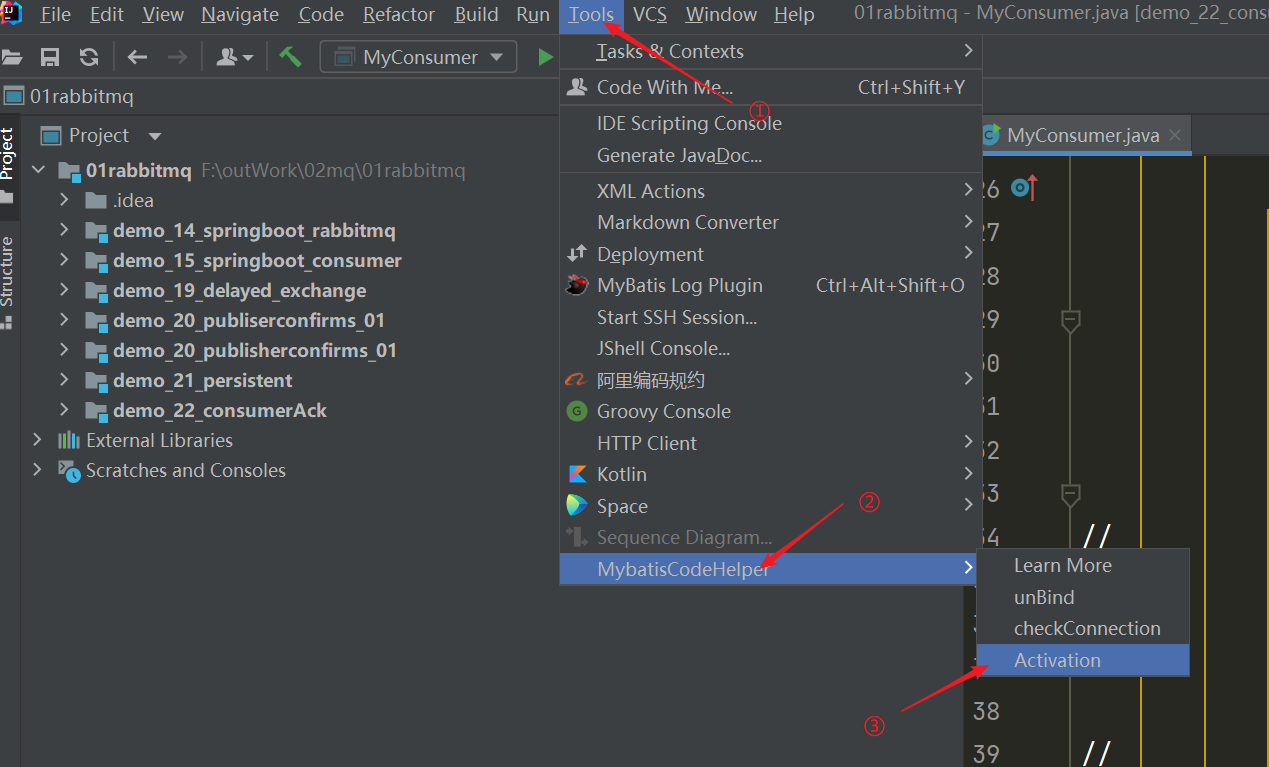
Task: Open HTTP Client submenu
Action: coord(771,443)
